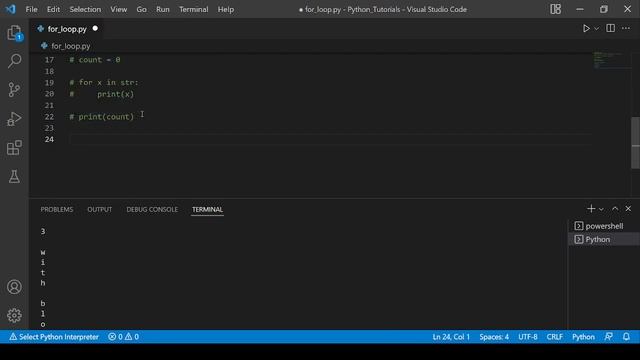This screenshot has height=360, width=640.
Task: Click the VS Code logo icon
Action: pos(11,9)
